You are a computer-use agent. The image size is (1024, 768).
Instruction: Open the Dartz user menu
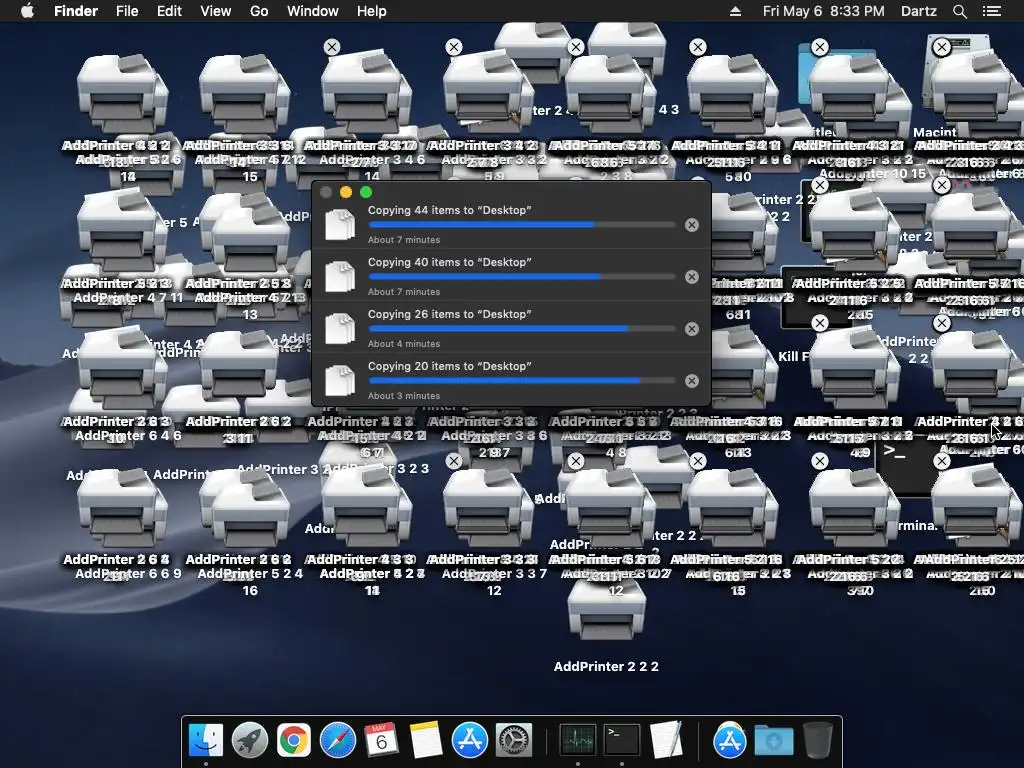point(919,11)
